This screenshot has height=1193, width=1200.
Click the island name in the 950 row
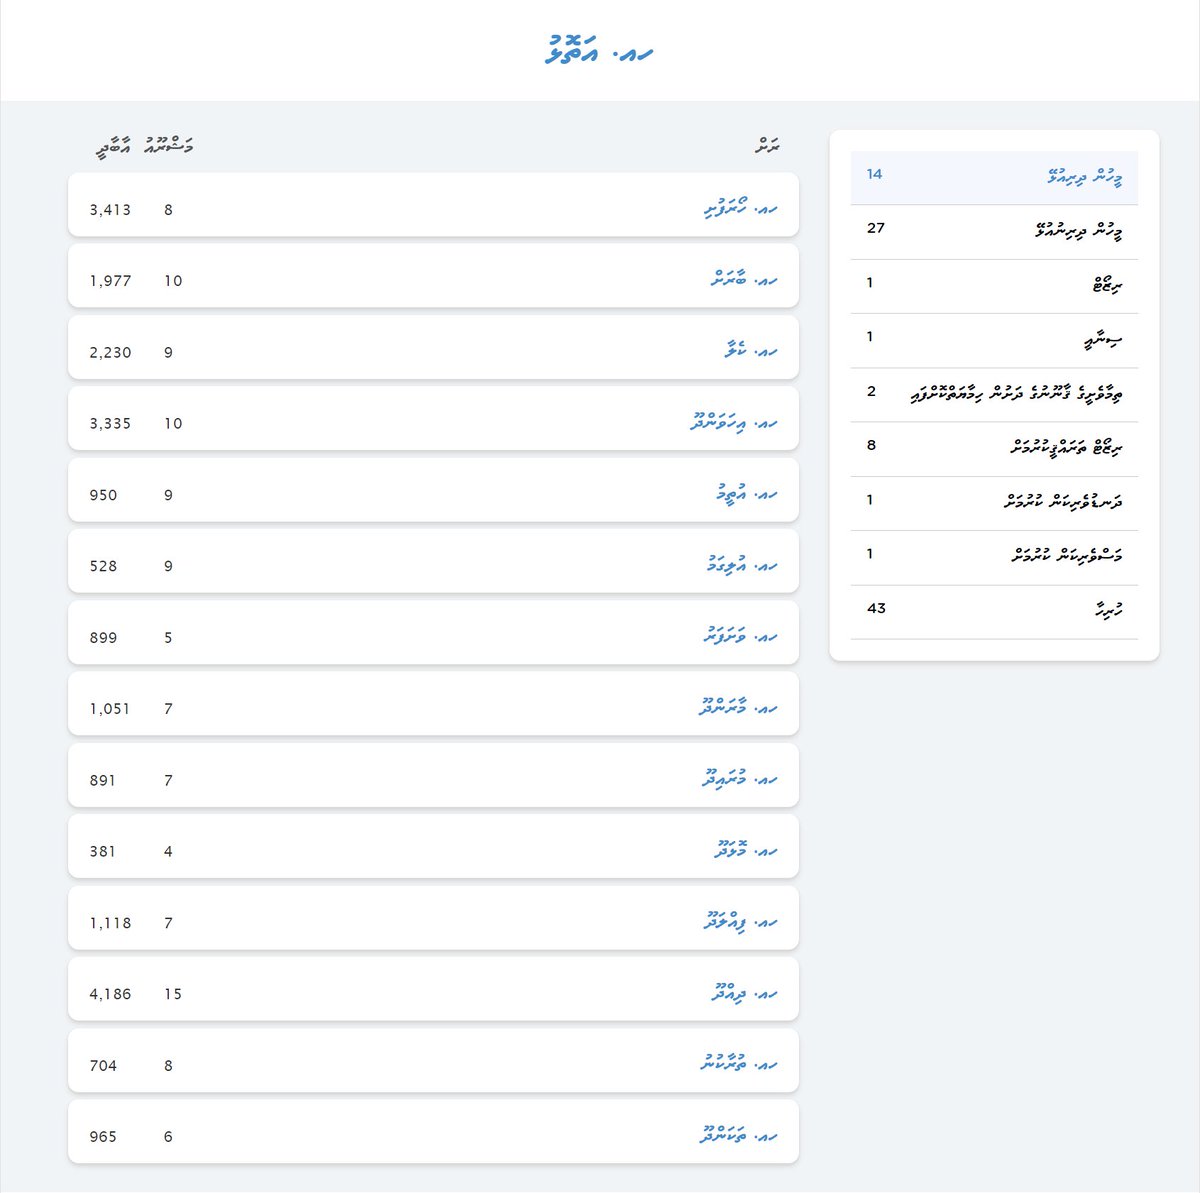[747, 494]
